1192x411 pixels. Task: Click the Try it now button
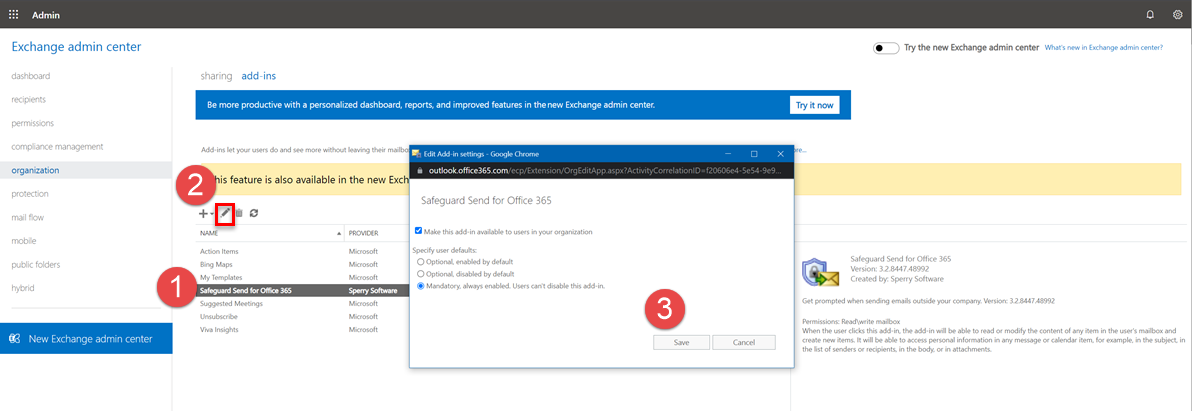(x=814, y=105)
